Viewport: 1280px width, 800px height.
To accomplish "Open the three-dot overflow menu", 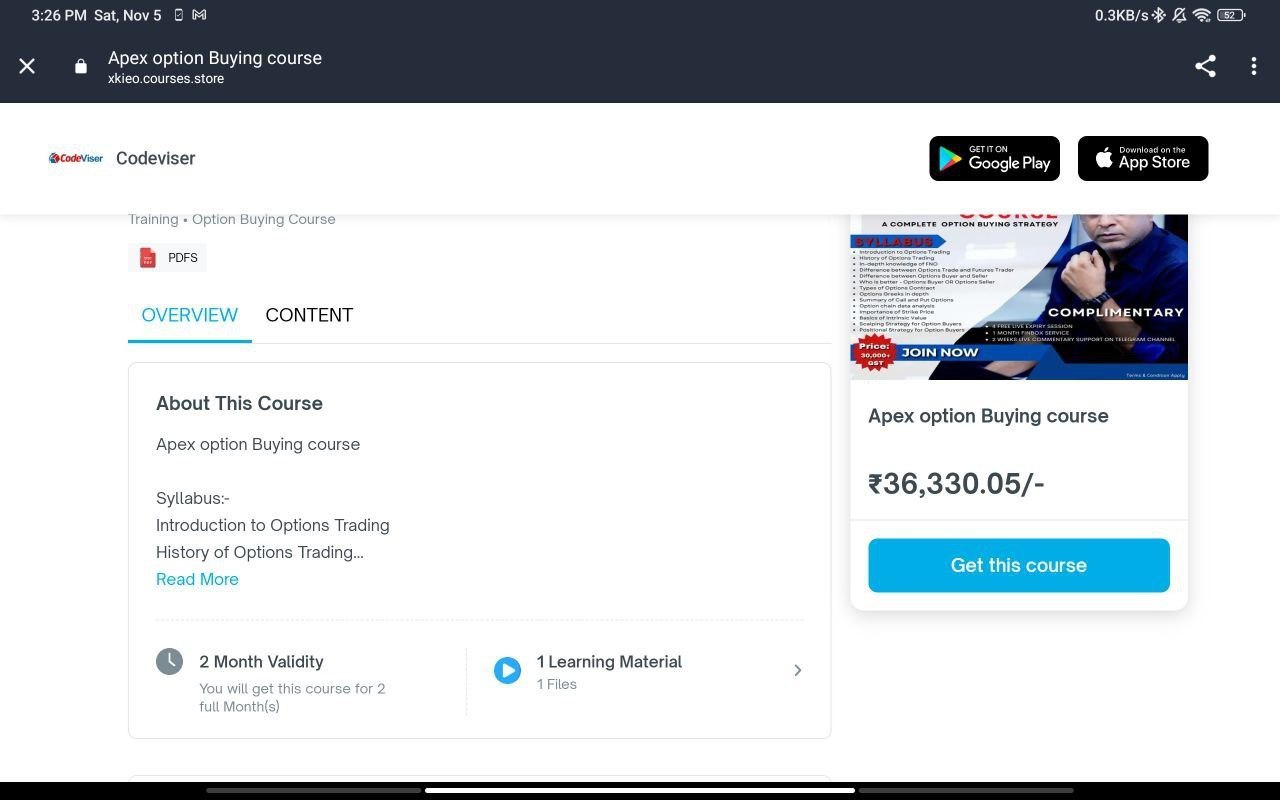I will pos(1253,66).
